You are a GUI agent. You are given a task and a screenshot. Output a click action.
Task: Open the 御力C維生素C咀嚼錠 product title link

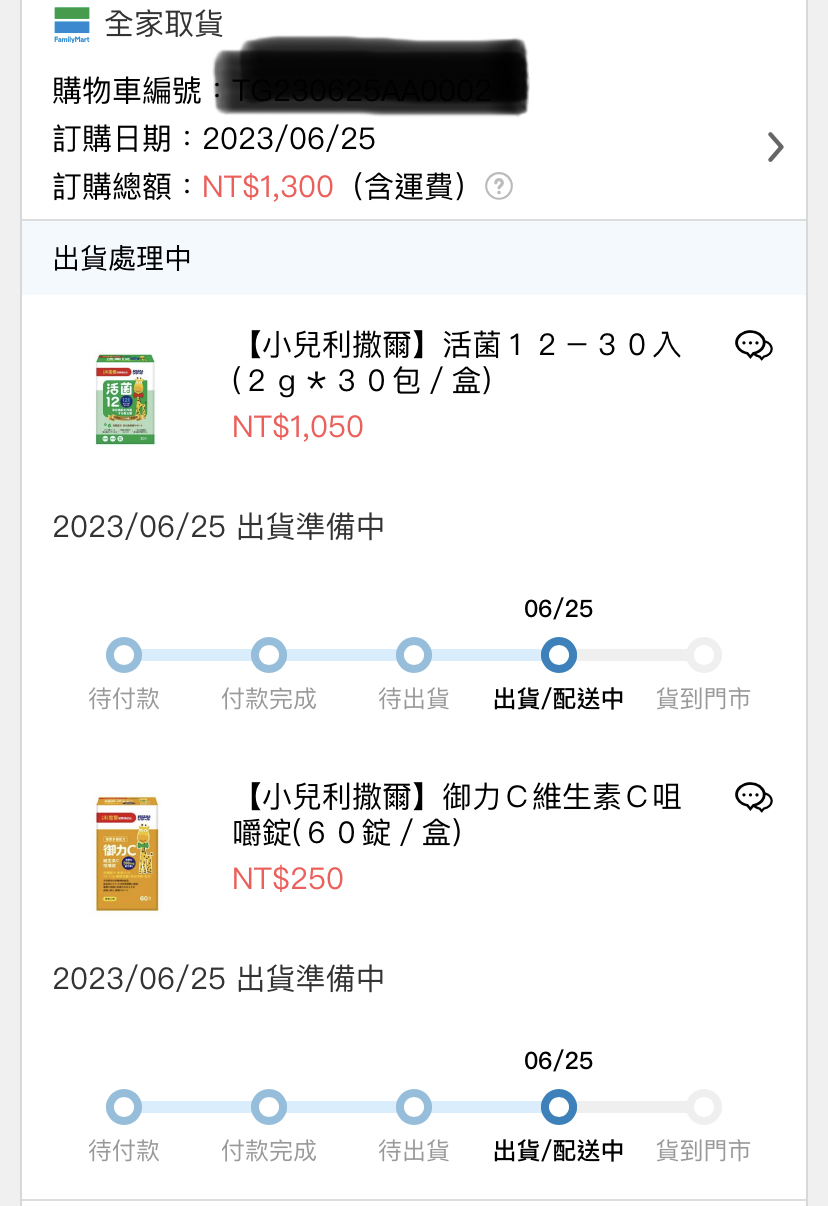point(457,815)
